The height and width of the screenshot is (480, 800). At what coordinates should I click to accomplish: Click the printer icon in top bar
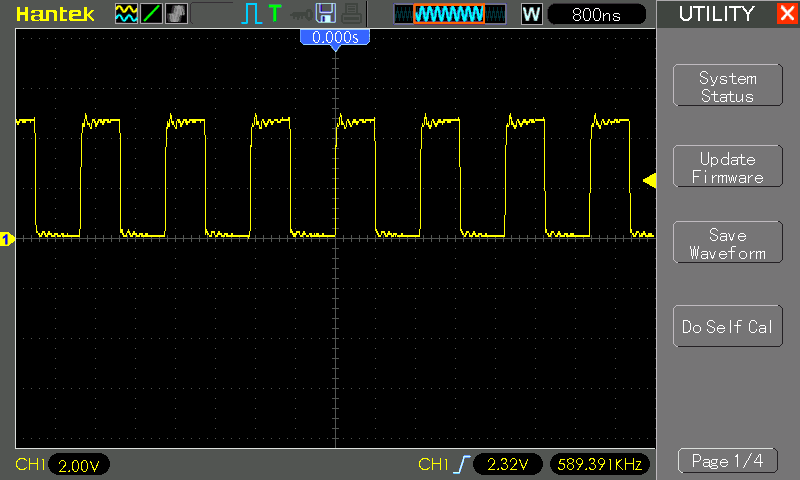(x=349, y=14)
